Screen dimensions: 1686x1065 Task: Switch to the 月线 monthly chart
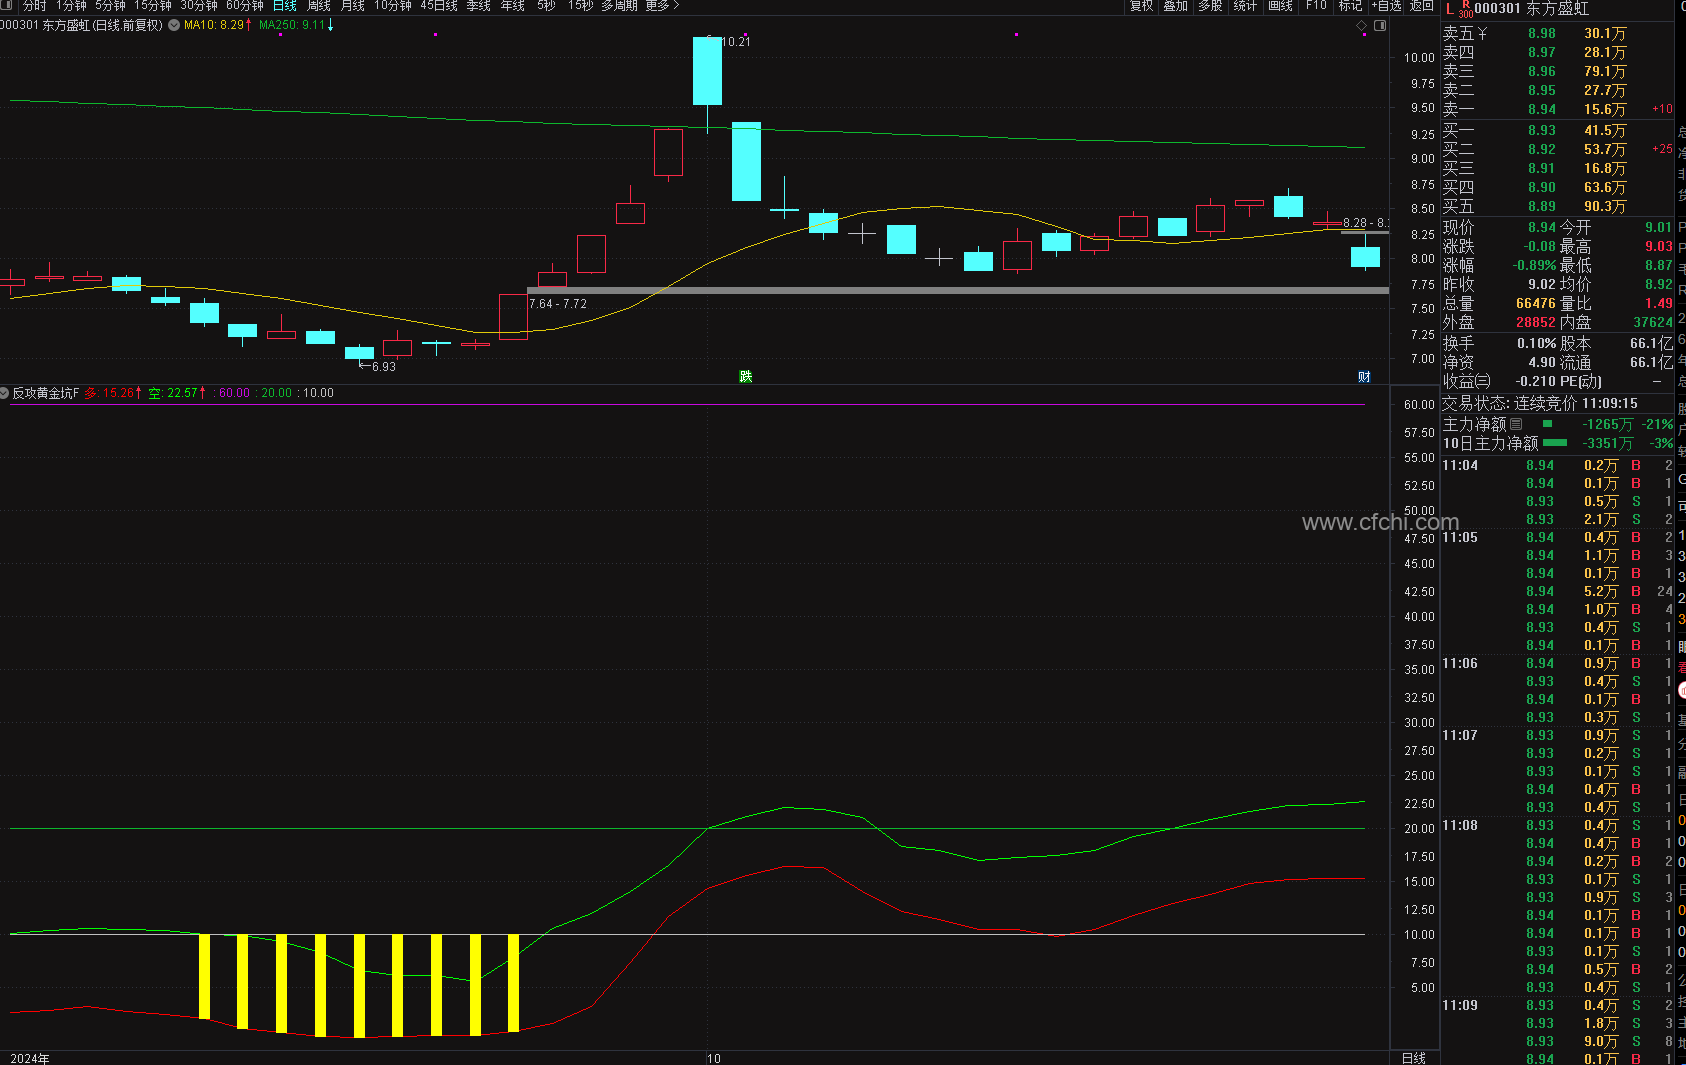[353, 6]
